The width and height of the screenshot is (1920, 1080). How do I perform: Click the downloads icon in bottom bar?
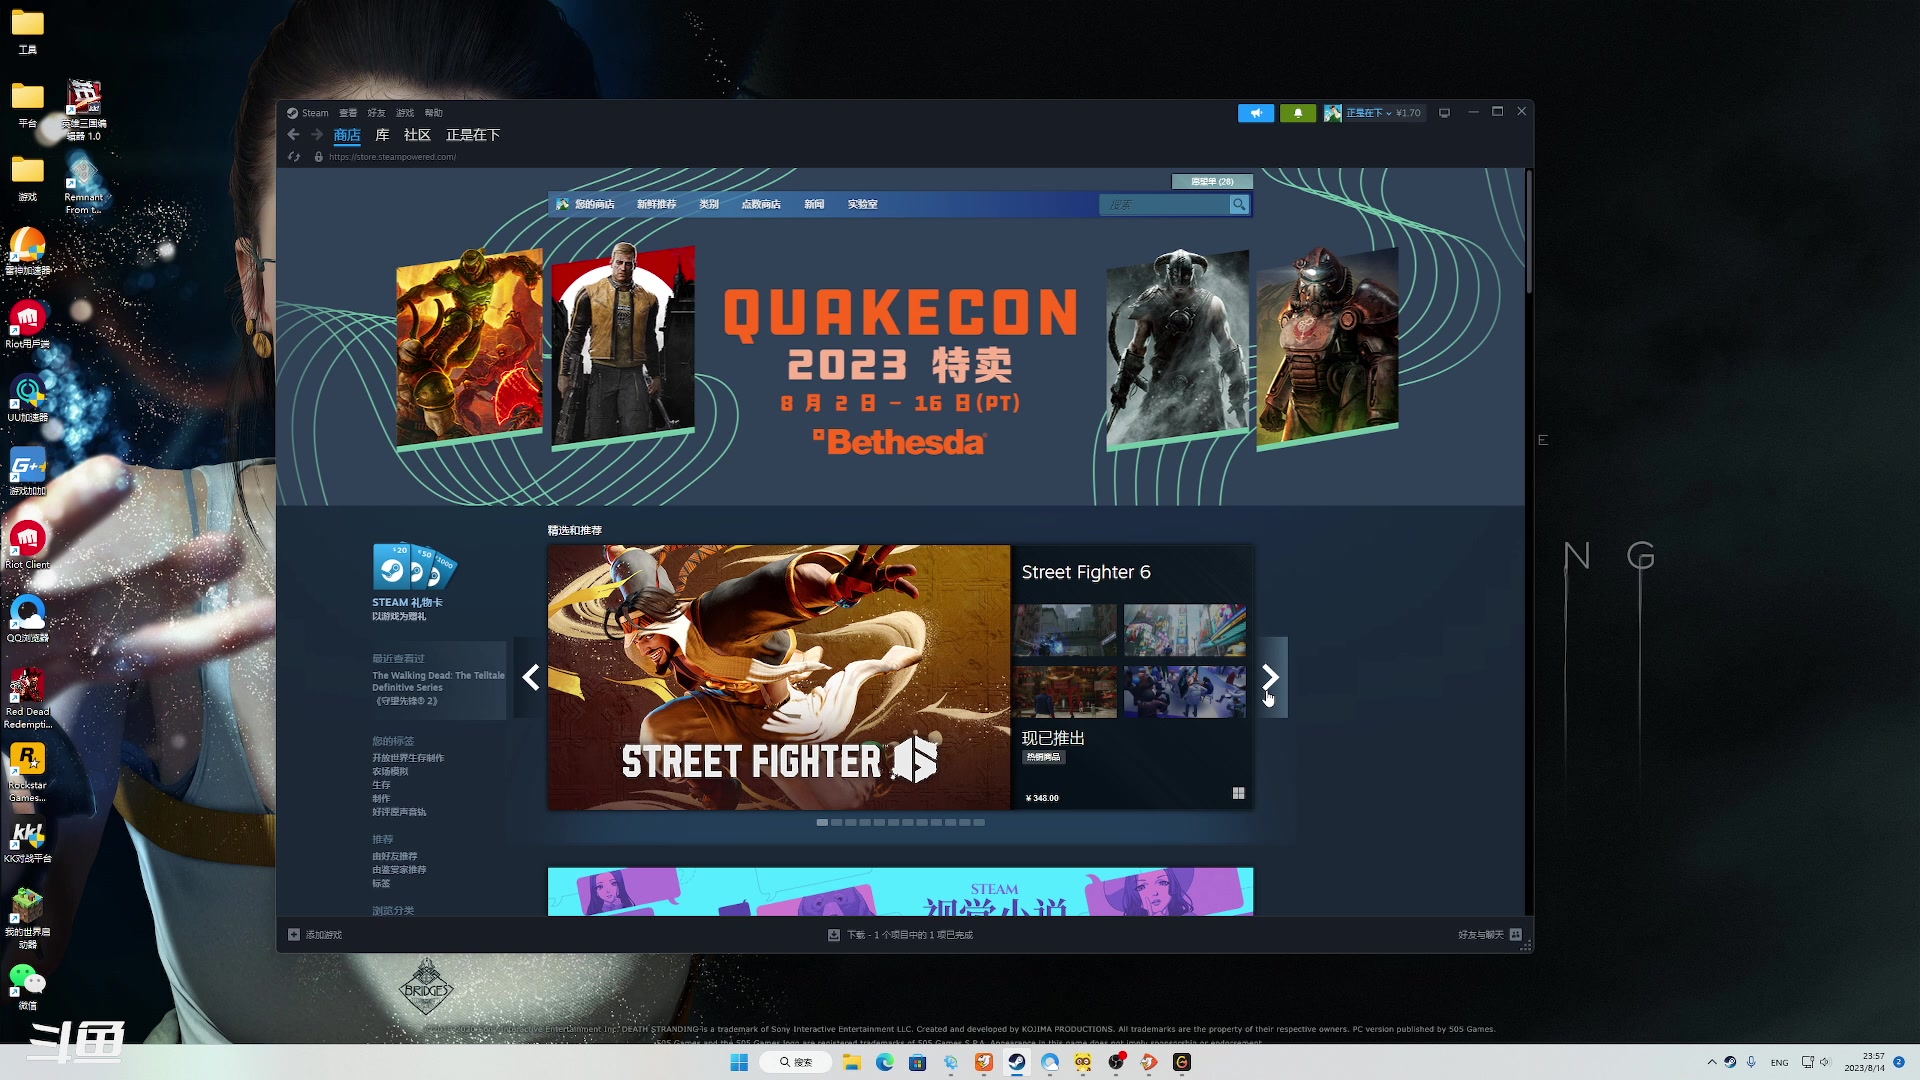pos(834,935)
